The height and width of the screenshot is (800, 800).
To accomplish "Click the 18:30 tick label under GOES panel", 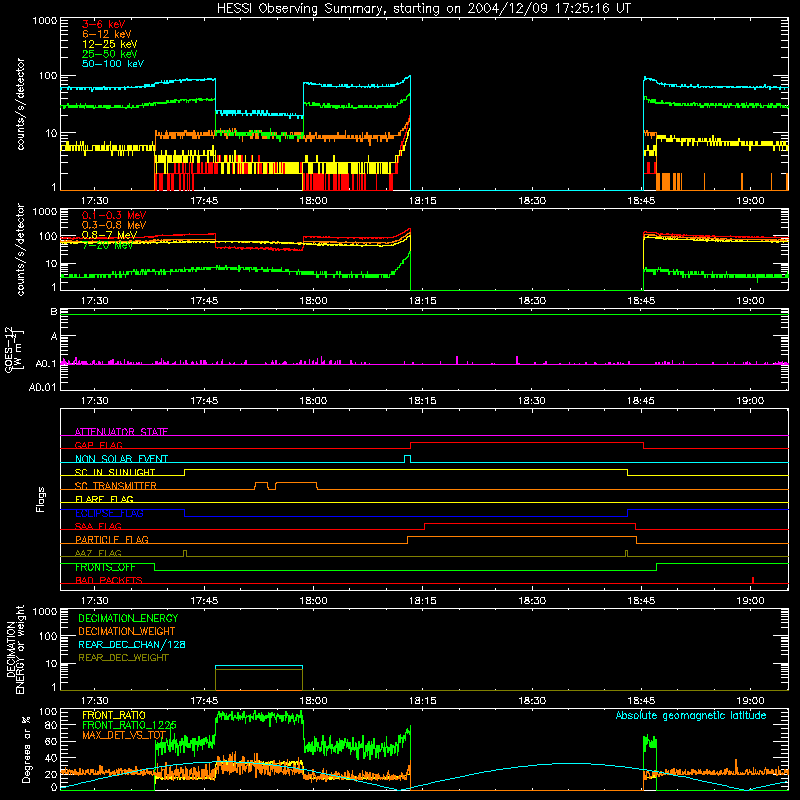I will tap(532, 401).
